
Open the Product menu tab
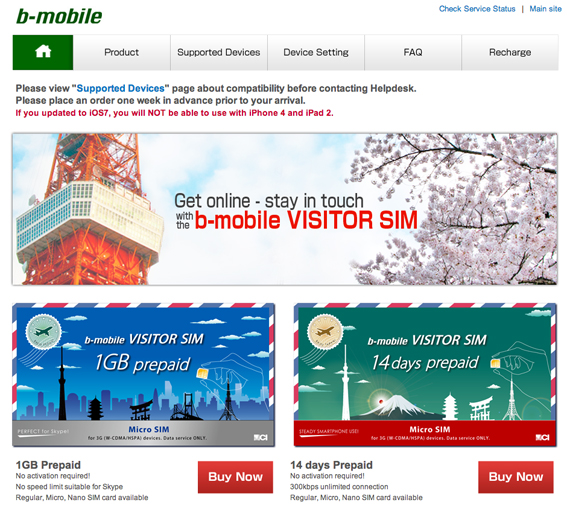click(x=122, y=52)
